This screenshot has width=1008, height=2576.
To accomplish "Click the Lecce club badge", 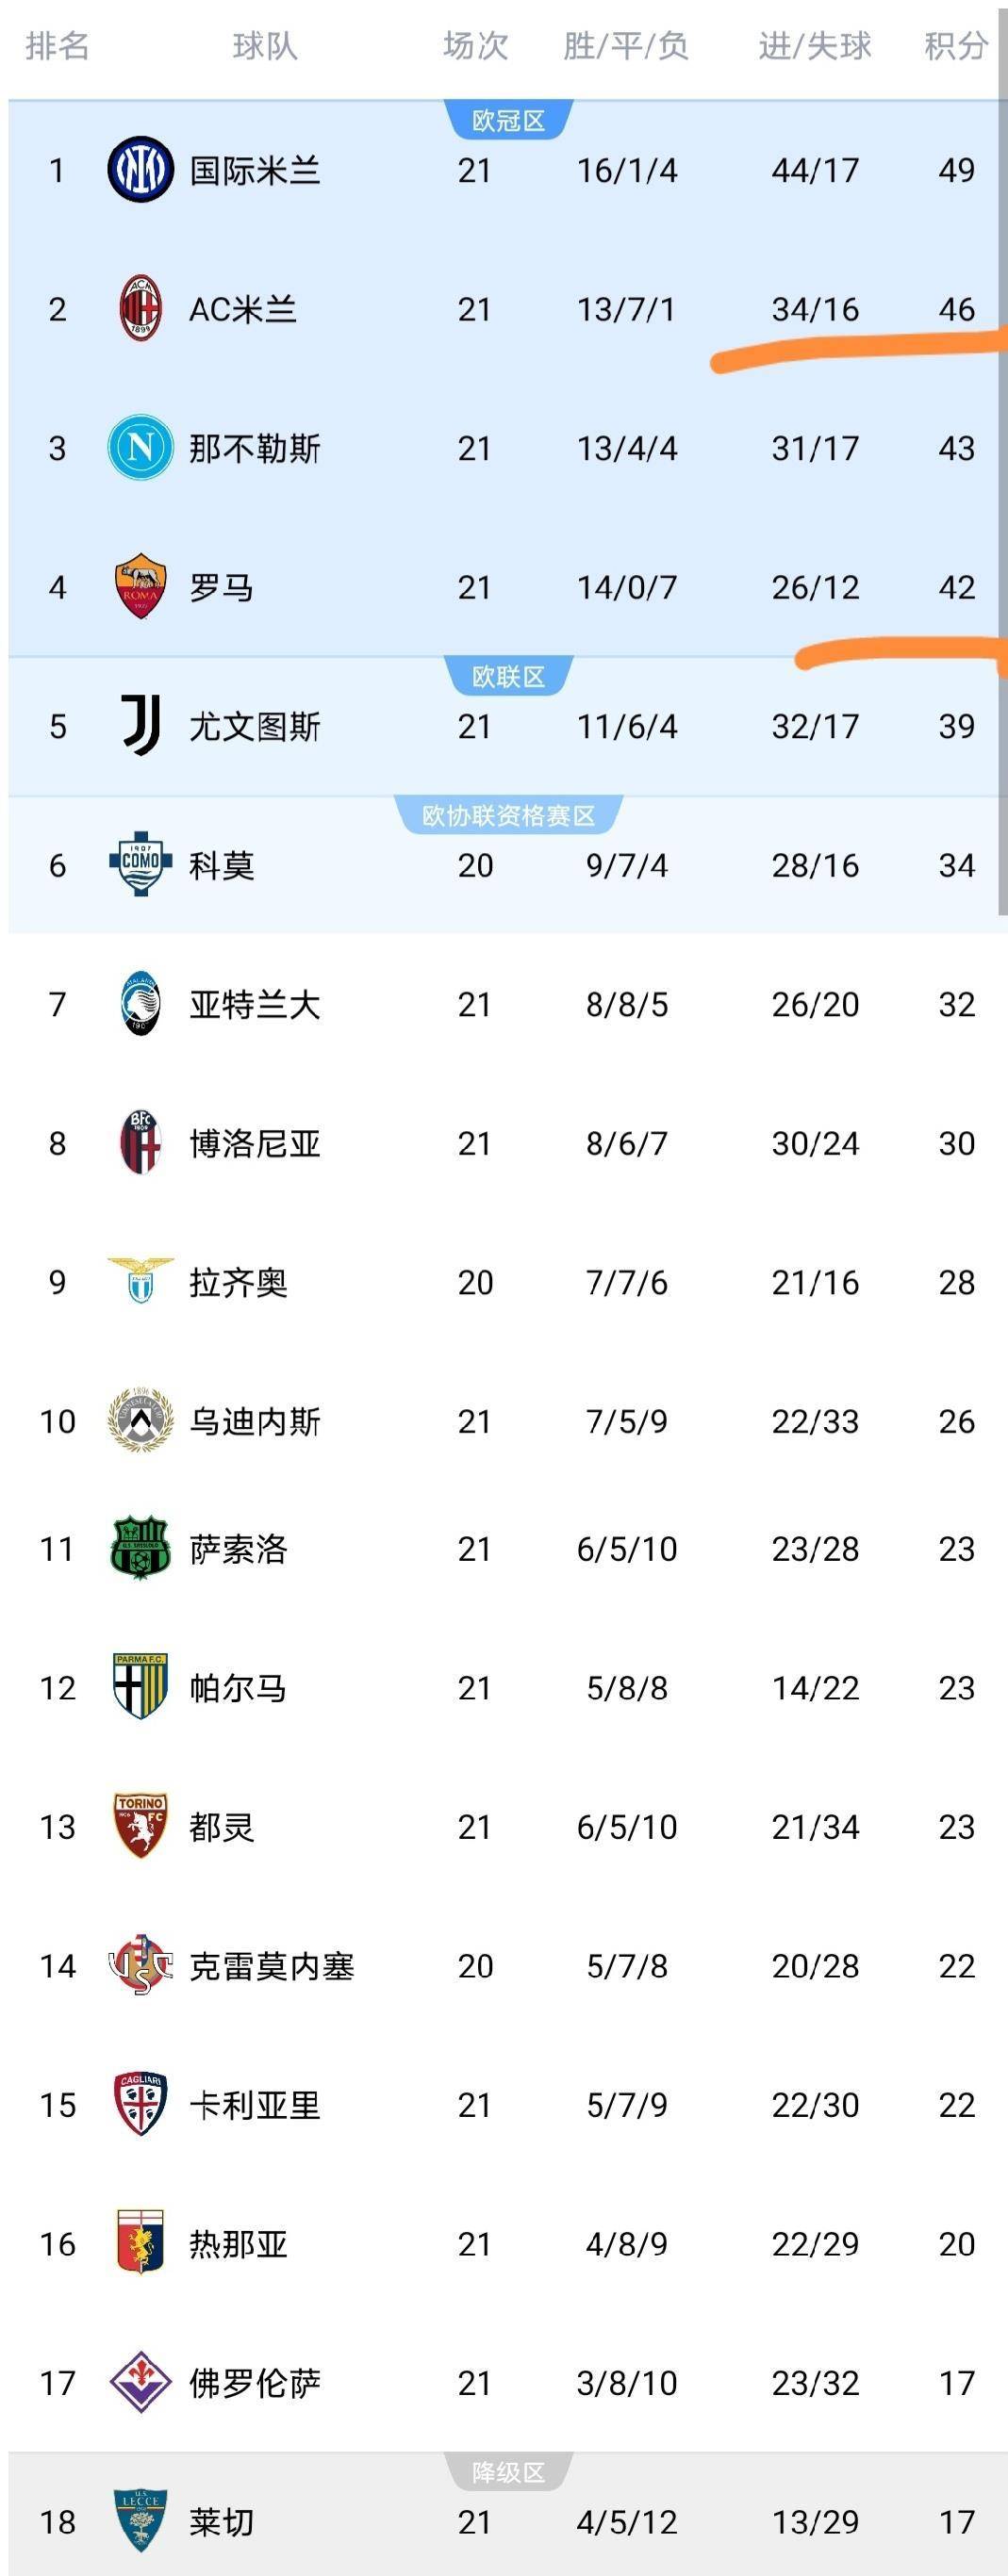I will 140,2520.
